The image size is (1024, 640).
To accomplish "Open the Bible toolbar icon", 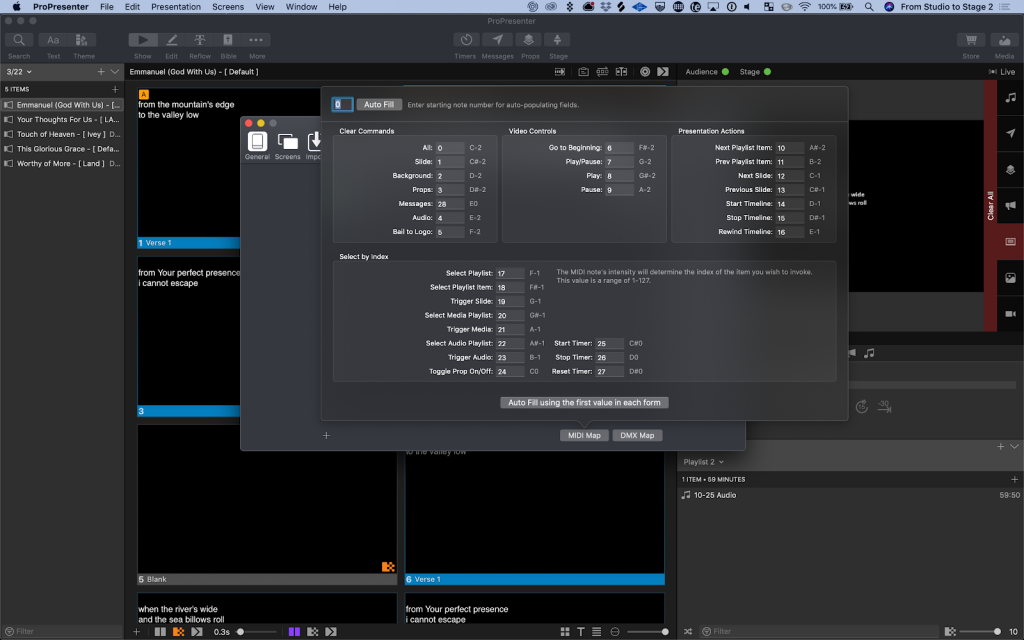I will [228, 40].
